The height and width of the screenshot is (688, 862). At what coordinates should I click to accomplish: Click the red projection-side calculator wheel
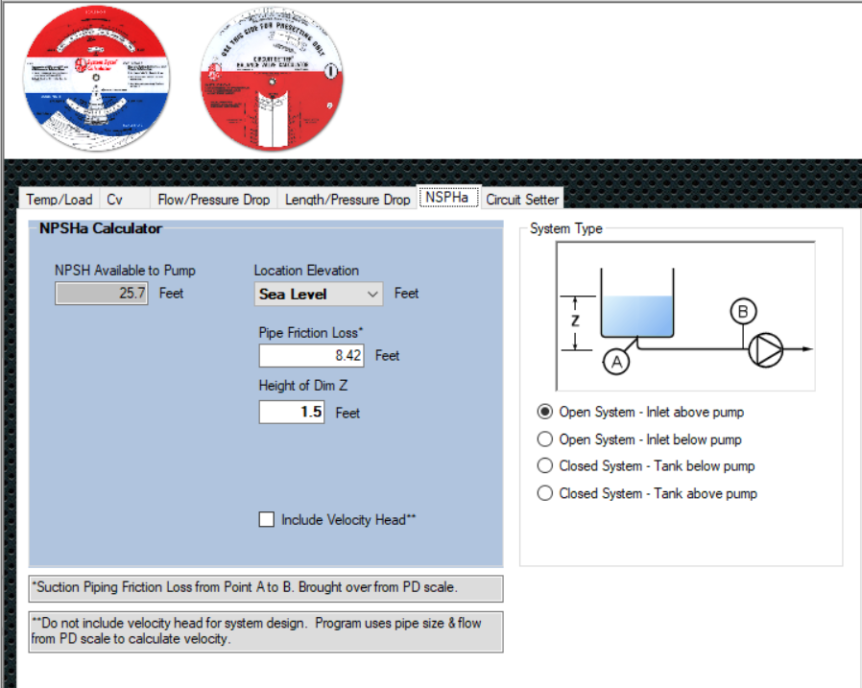(270, 77)
